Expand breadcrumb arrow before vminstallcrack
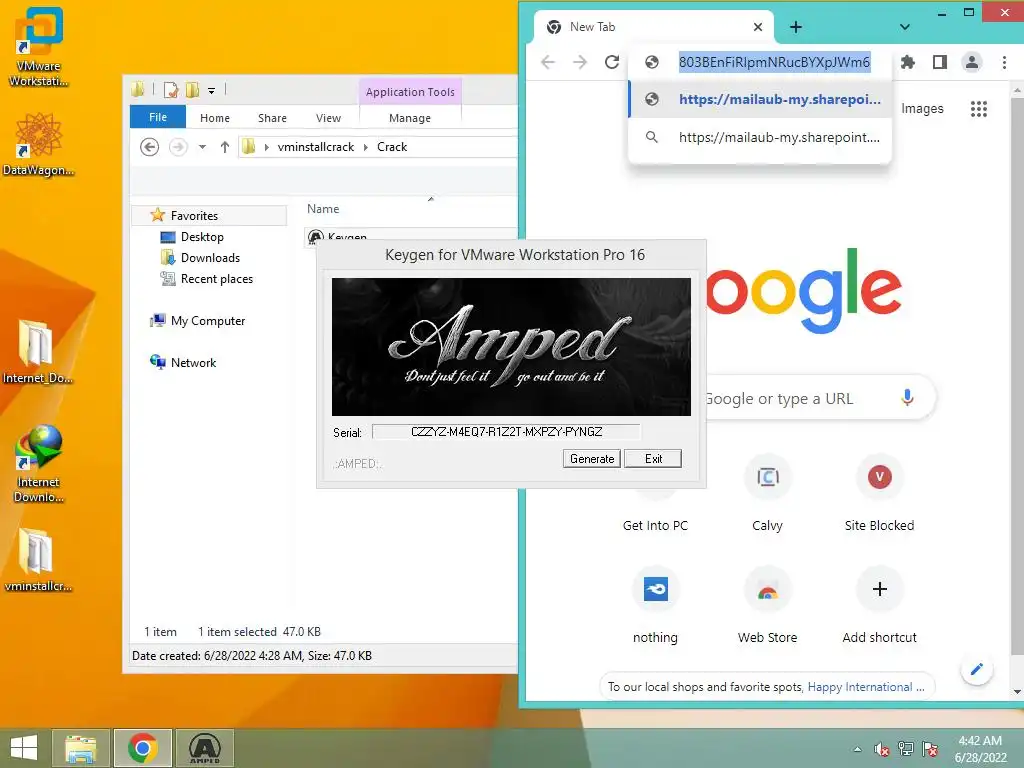The height and width of the screenshot is (768, 1024). point(266,147)
